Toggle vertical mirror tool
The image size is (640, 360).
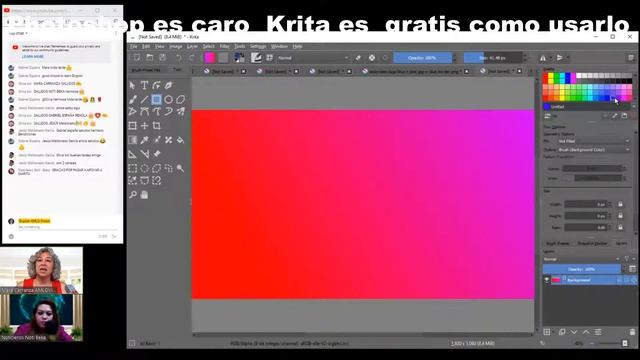coord(560,58)
